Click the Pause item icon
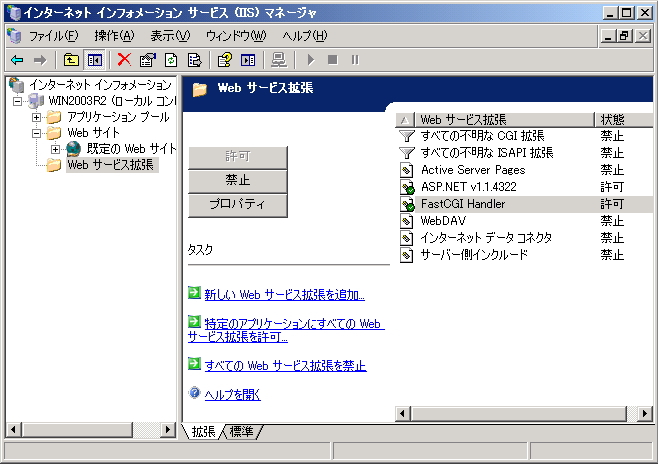 [355, 60]
